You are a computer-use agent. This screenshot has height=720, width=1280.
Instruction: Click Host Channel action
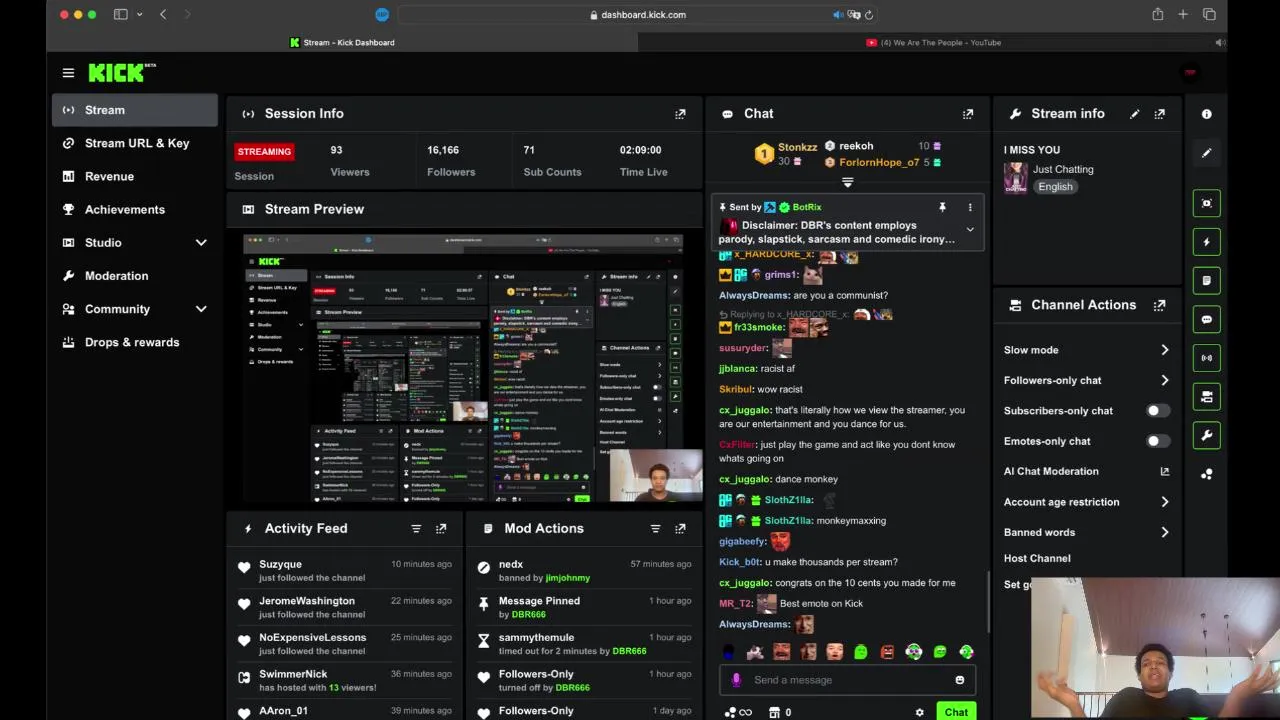[1037, 558]
